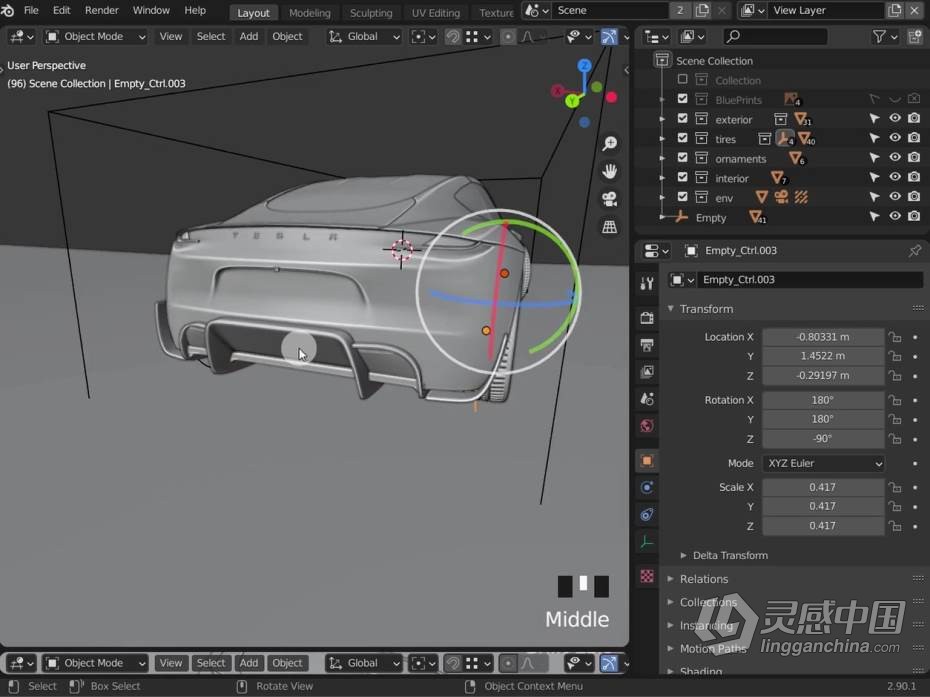Toggle top header snapping magnet icon
This screenshot has width=930, height=697.
click(x=453, y=37)
